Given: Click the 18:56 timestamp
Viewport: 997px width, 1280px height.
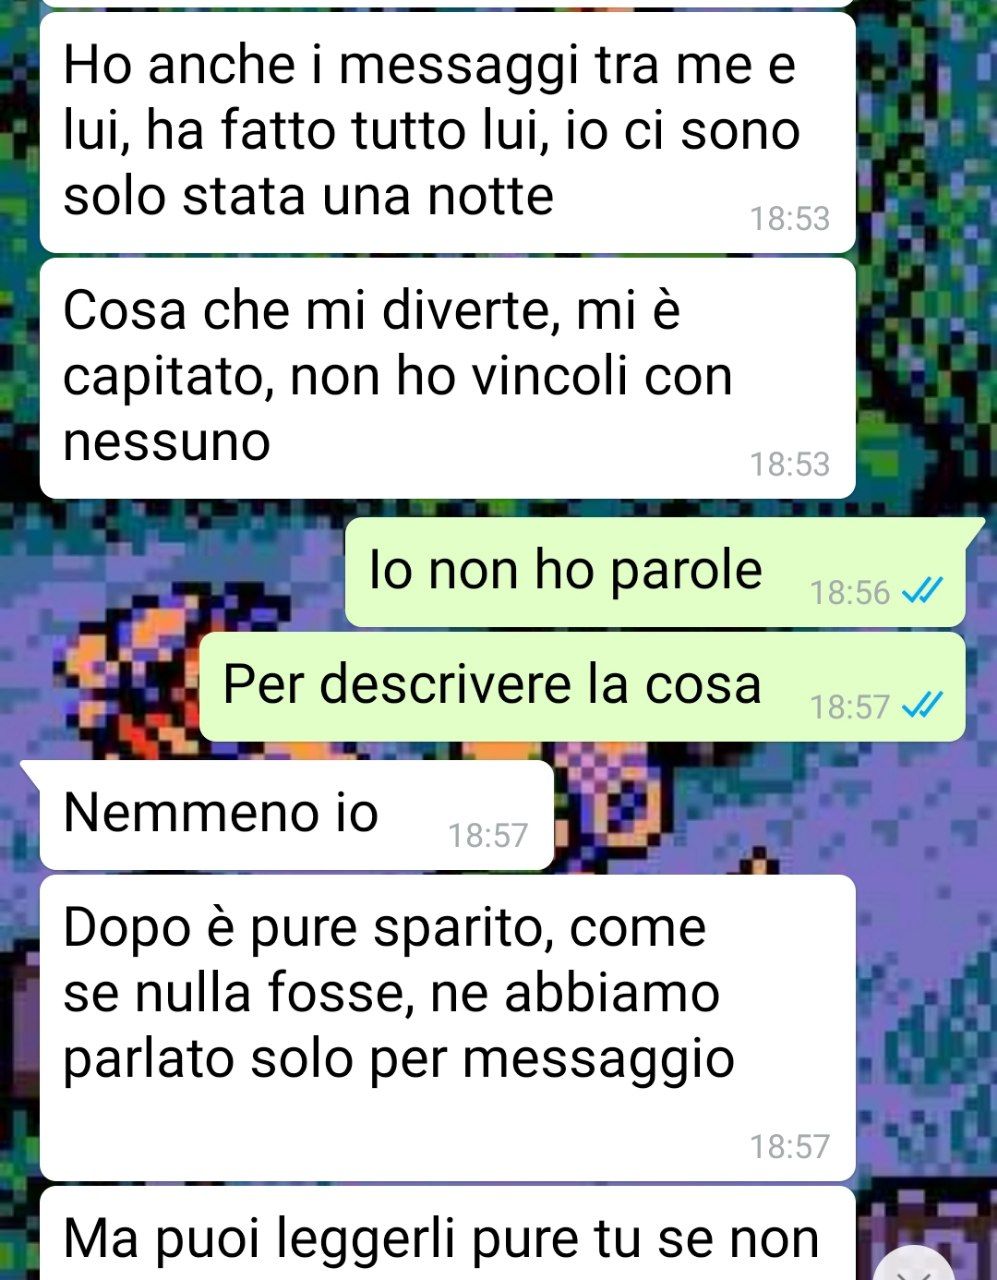Looking at the screenshot, I should pos(850,593).
